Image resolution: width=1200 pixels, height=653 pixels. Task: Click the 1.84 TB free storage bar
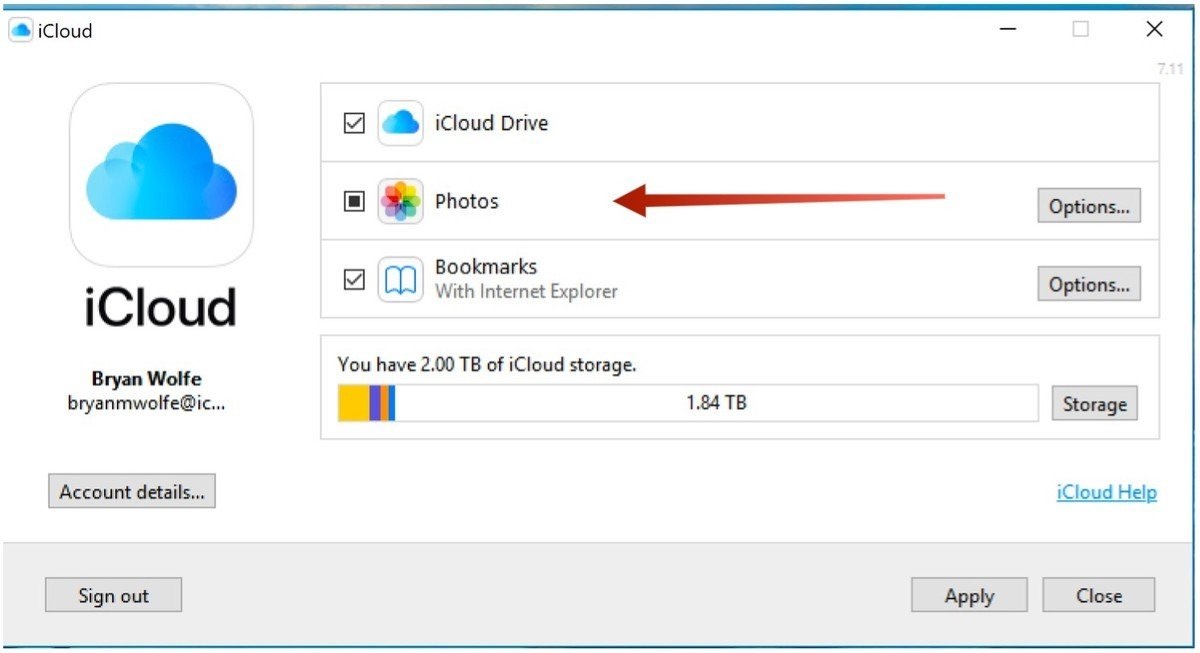[x=716, y=403]
